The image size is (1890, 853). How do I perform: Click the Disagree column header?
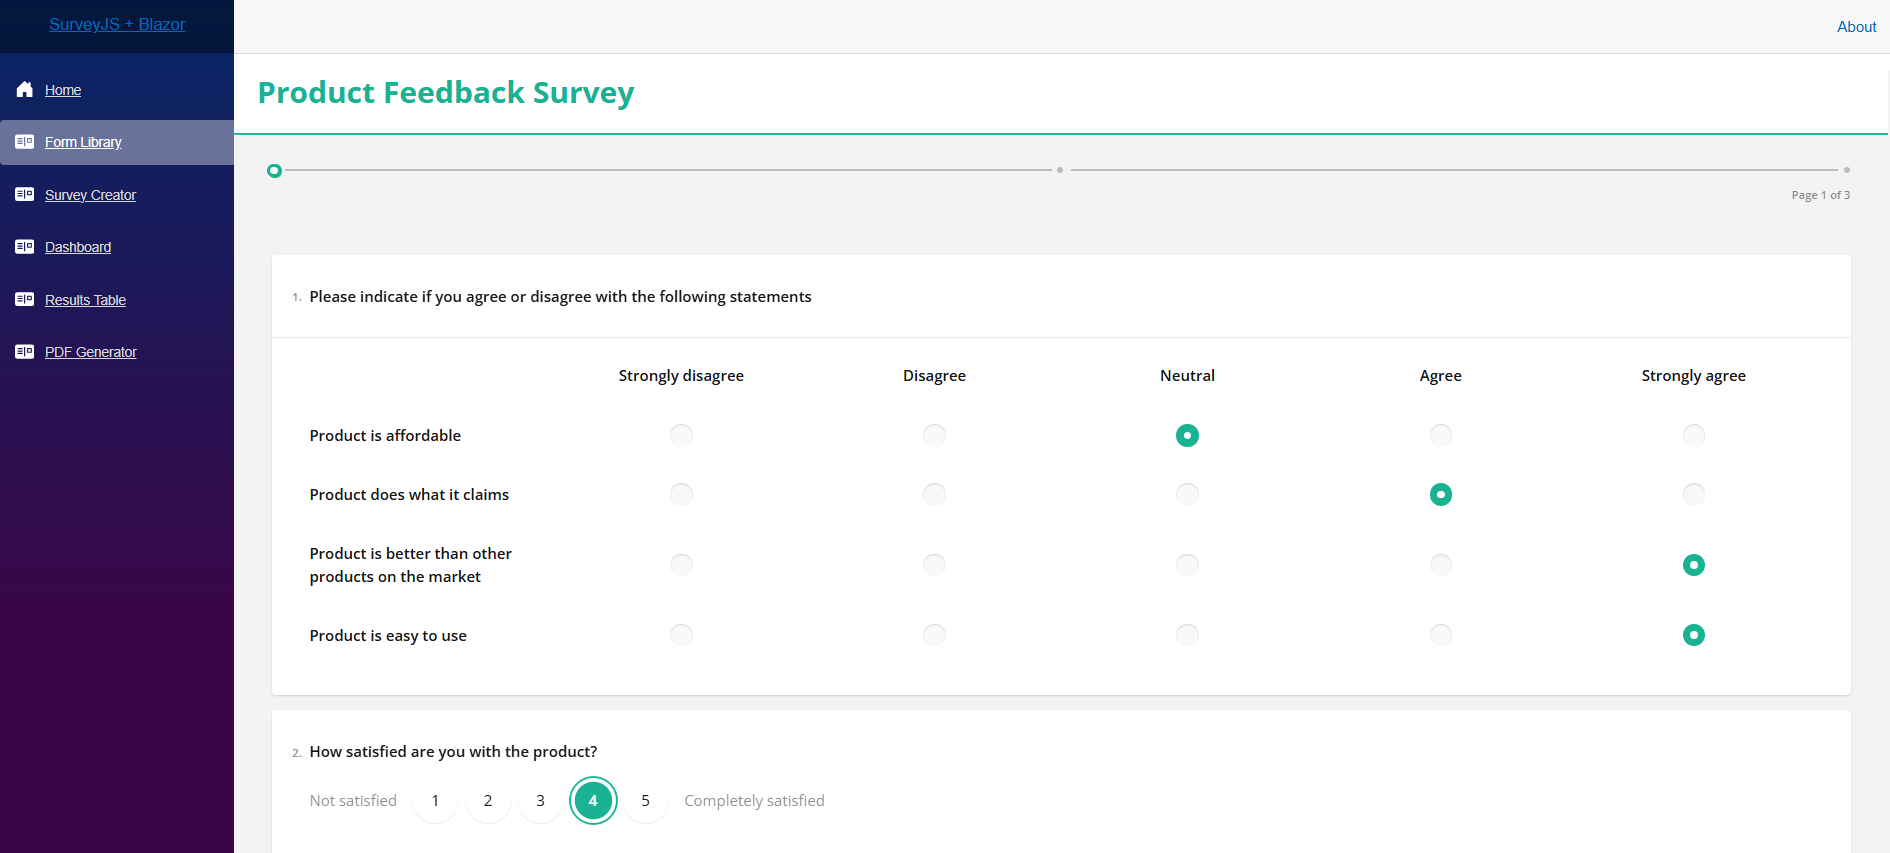click(x=934, y=376)
